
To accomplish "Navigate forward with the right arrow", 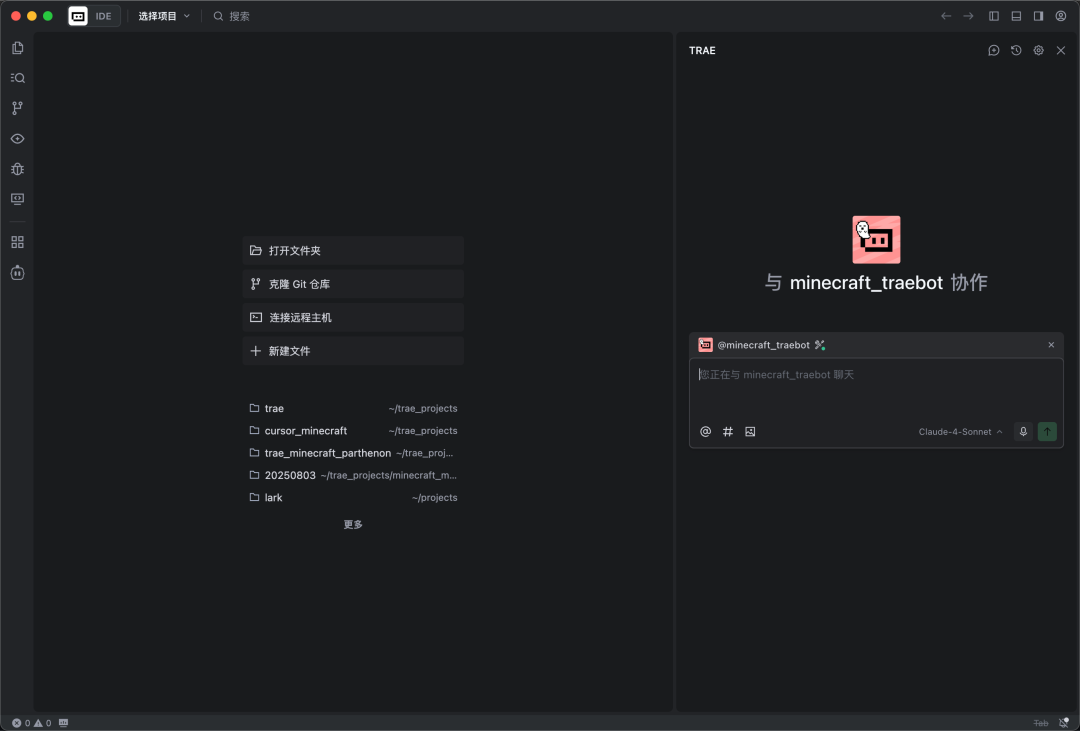I will 968,16.
